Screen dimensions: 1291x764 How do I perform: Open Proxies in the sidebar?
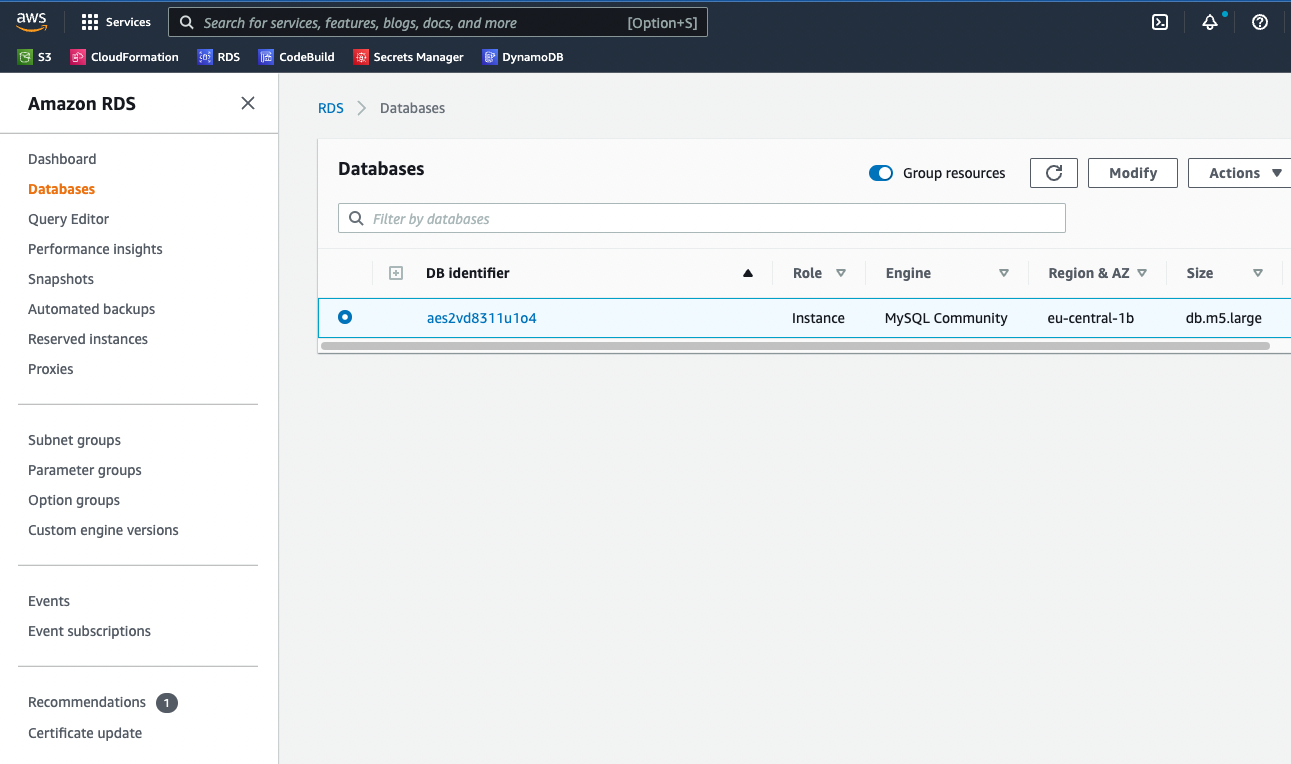click(x=51, y=369)
